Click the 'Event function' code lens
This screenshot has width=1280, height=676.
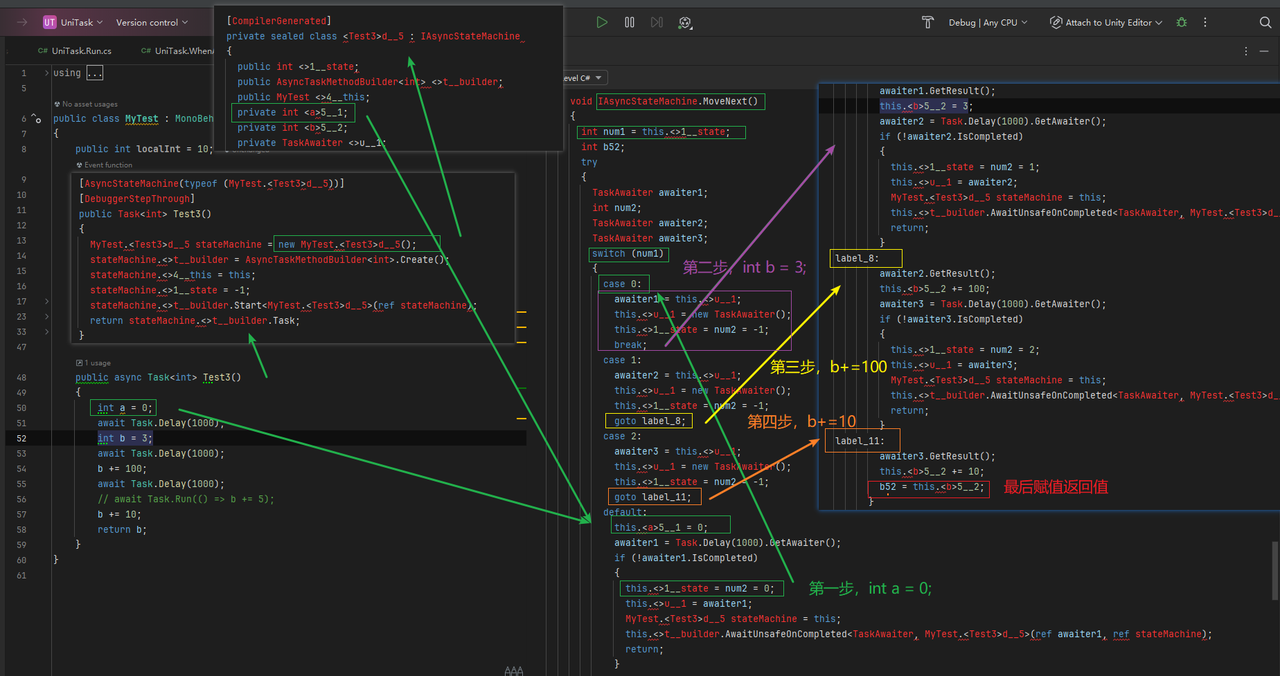pos(108,165)
